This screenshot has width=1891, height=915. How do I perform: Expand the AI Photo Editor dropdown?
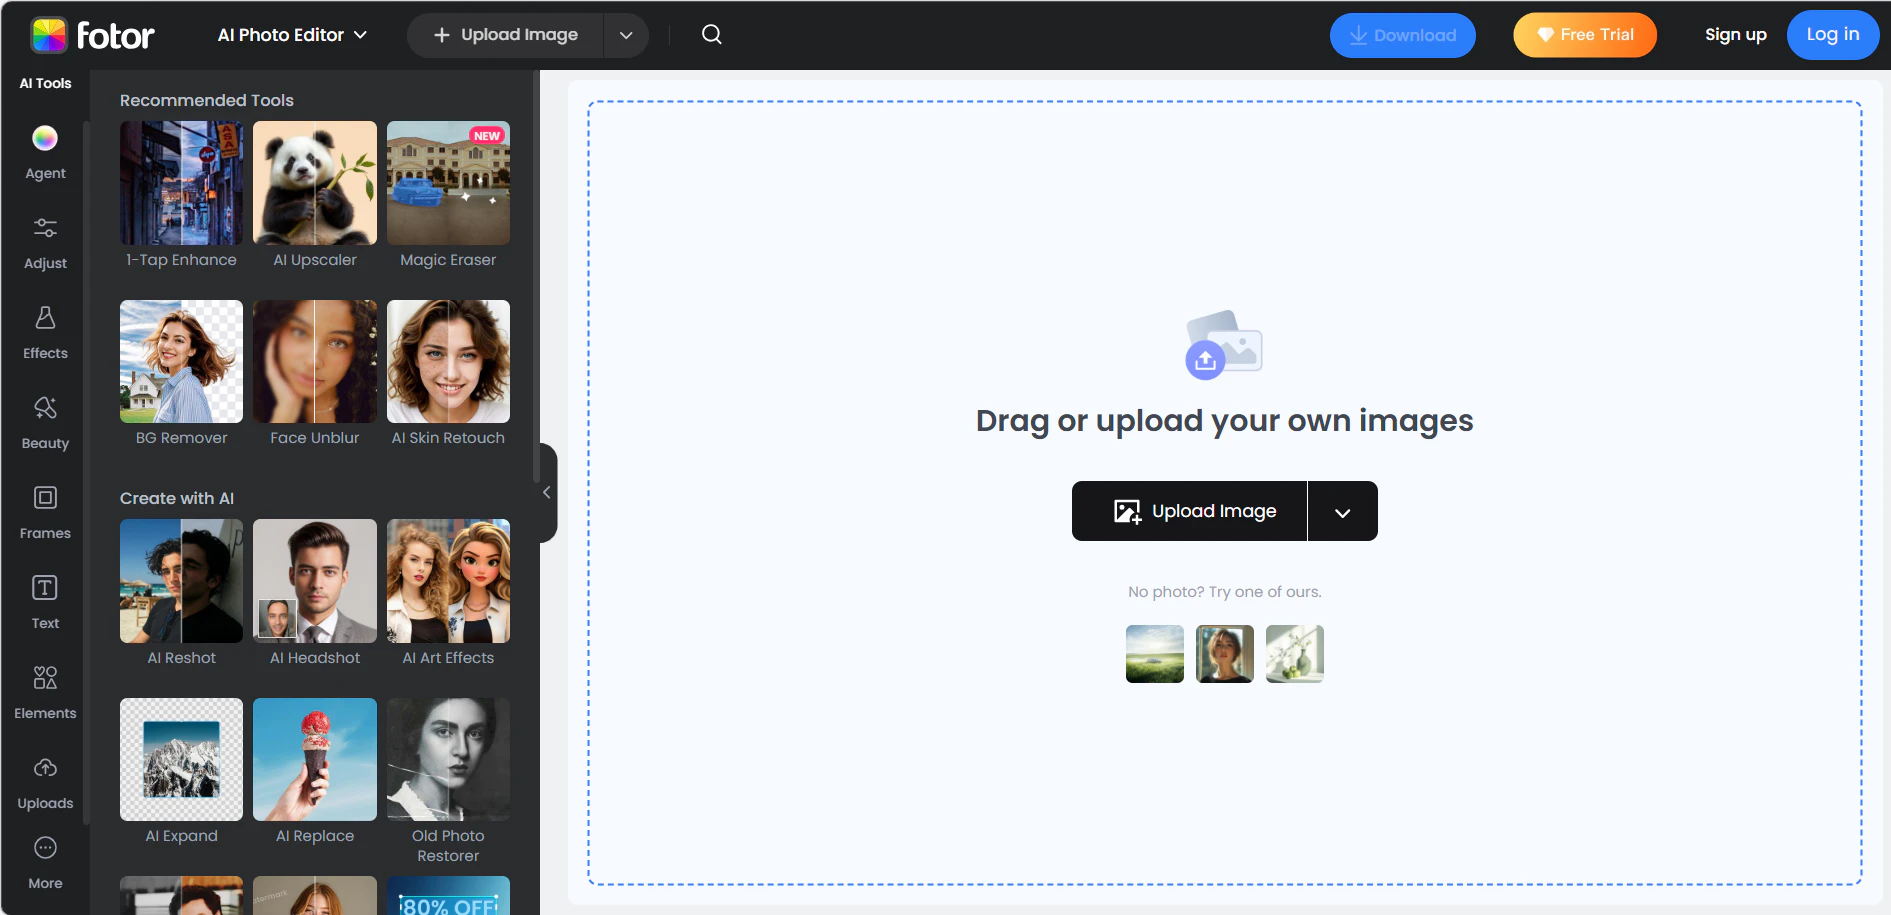292,35
